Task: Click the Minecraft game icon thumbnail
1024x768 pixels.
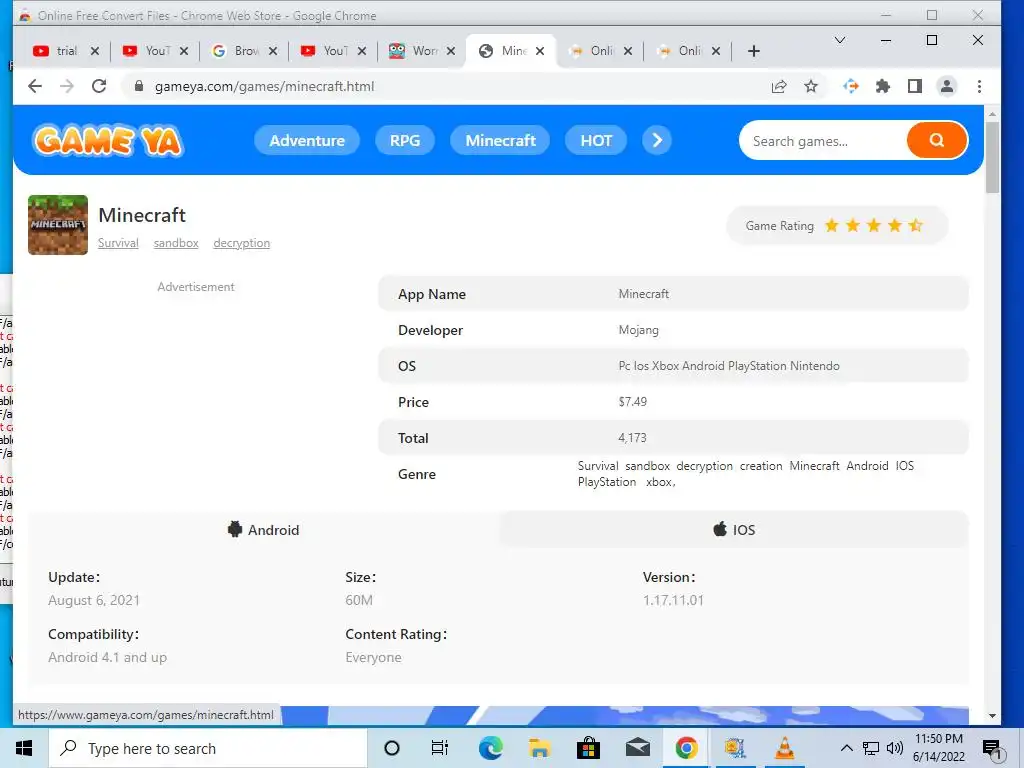Action: tap(57, 225)
